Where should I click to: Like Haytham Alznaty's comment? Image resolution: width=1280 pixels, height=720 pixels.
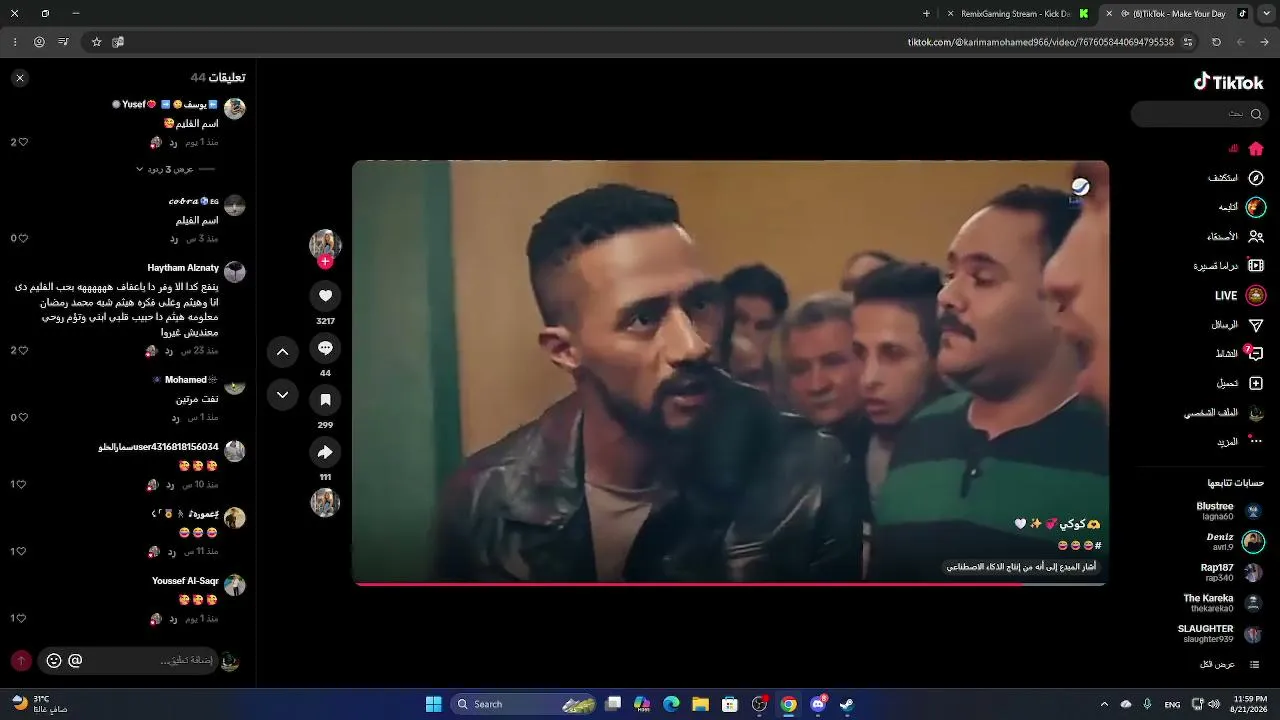point(23,351)
